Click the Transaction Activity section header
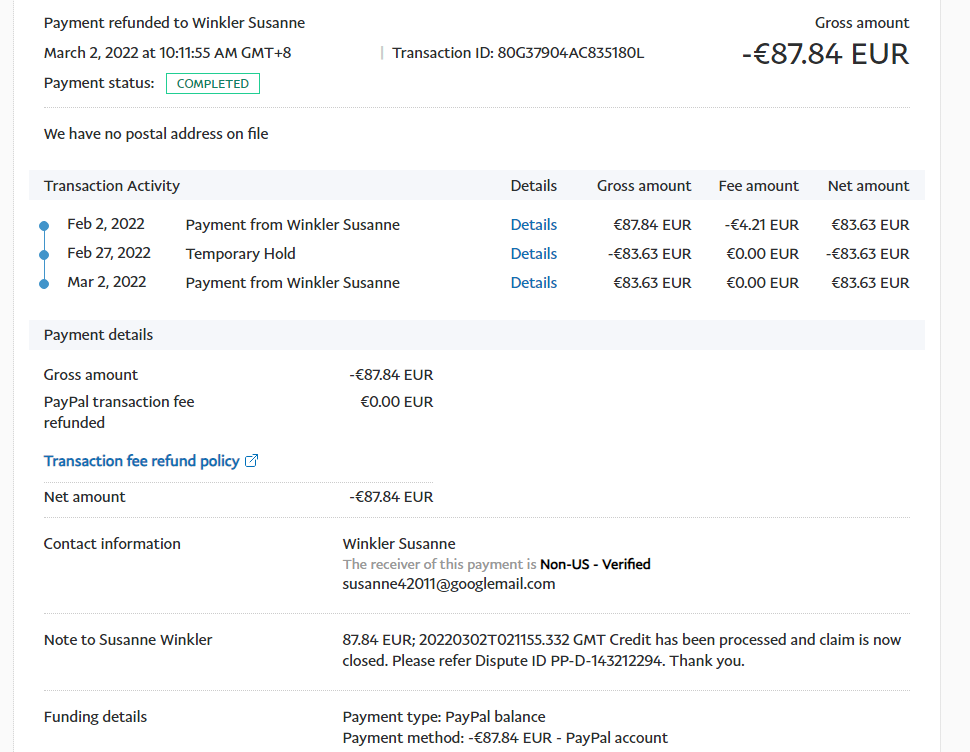 pyautogui.click(x=112, y=186)
